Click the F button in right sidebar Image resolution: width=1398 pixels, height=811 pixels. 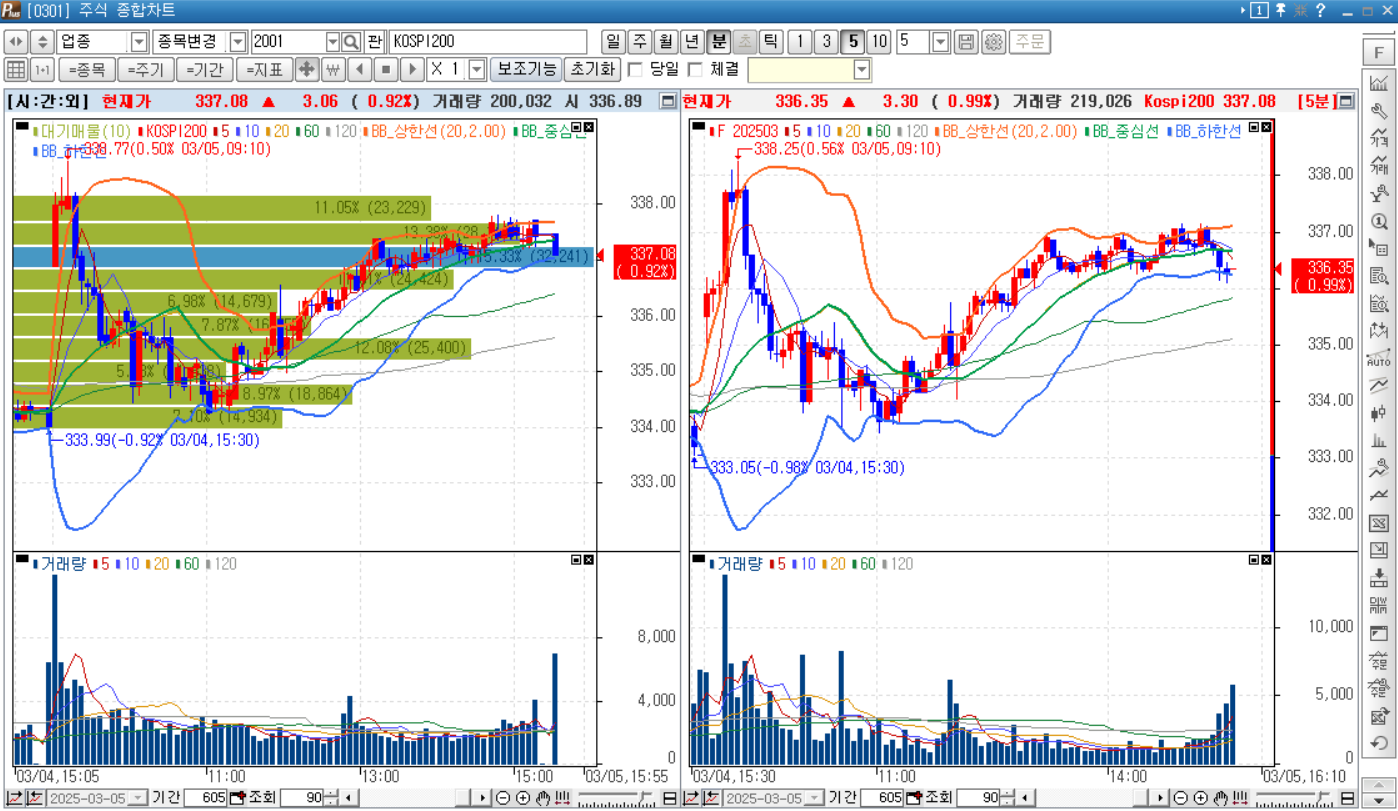1379,53
